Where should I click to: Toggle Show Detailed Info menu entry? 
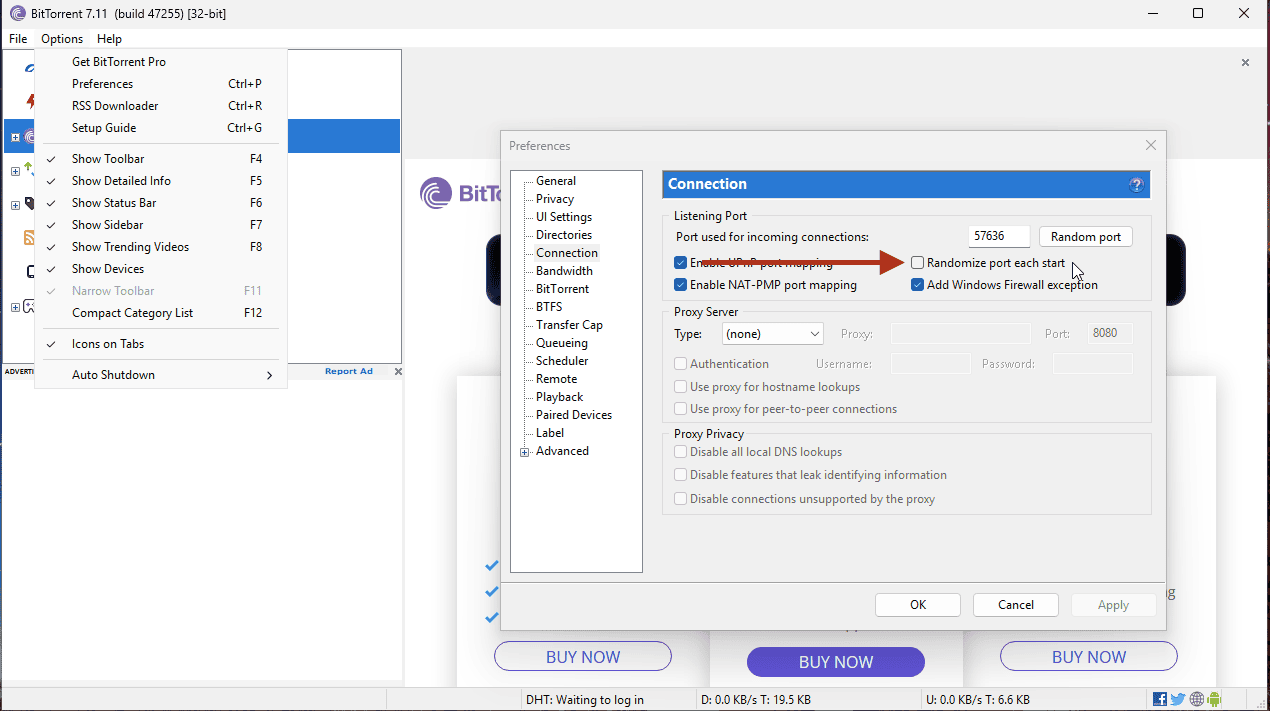(x=161, y=181)
